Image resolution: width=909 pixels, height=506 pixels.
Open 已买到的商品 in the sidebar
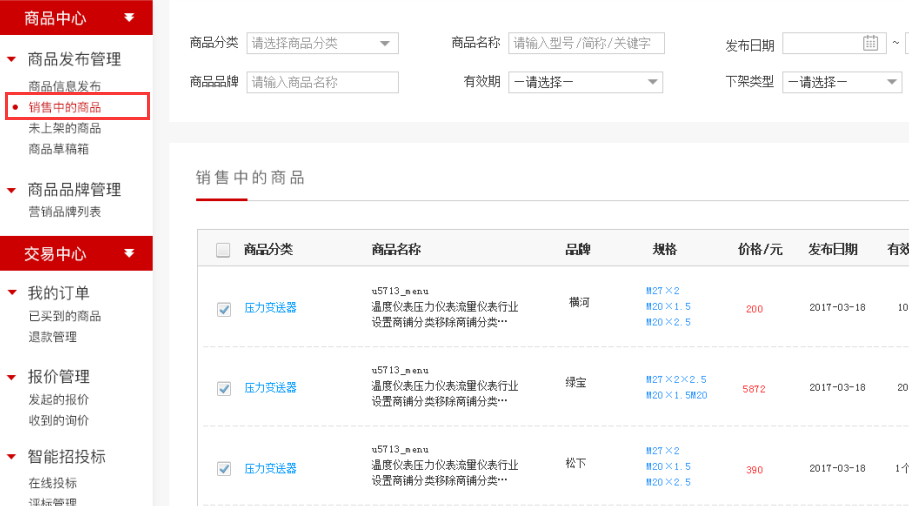64,316
